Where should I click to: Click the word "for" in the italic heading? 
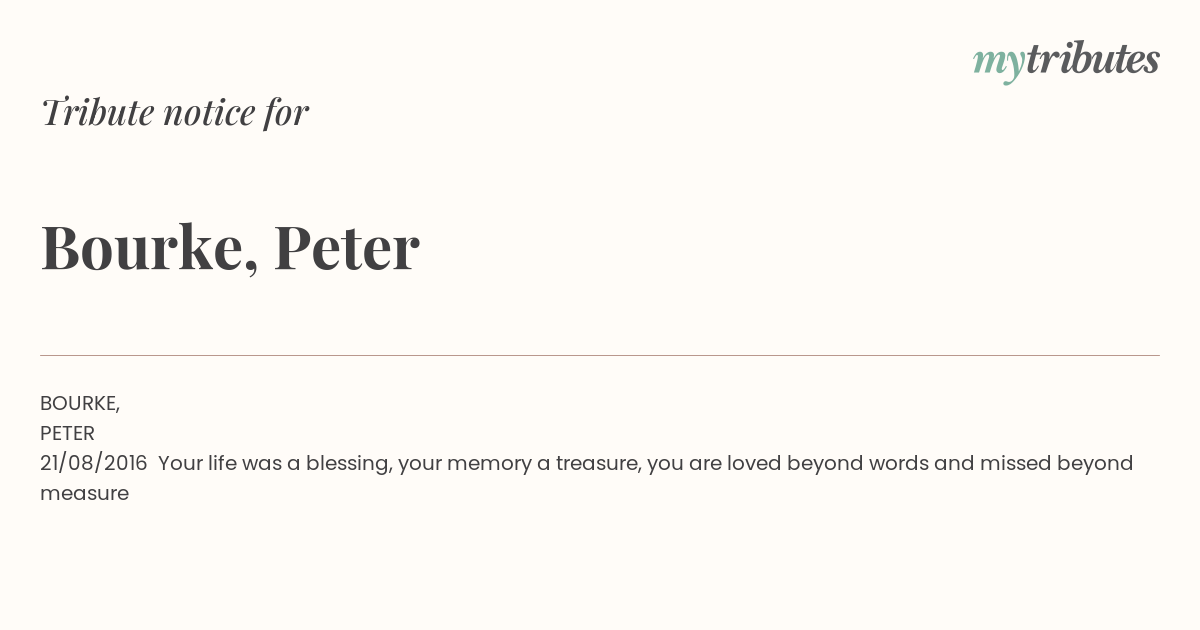point(286,112)
